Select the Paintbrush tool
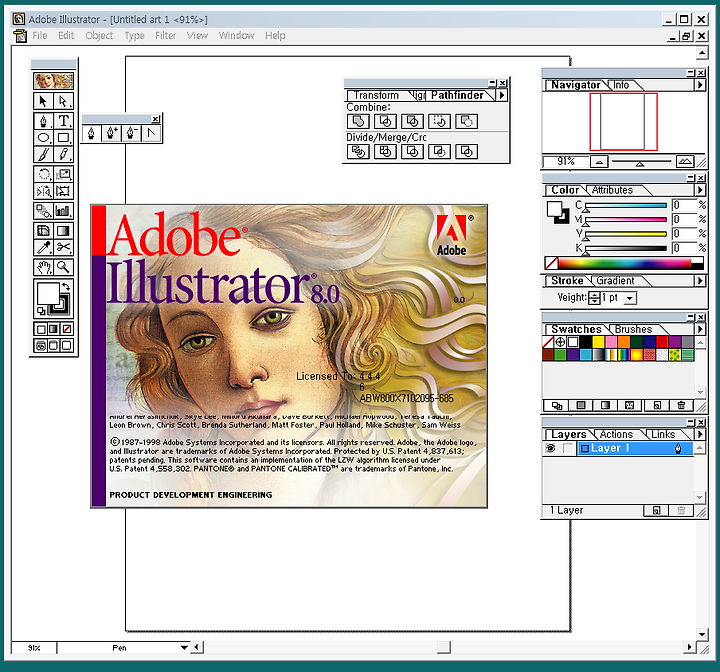 (43, 154)
